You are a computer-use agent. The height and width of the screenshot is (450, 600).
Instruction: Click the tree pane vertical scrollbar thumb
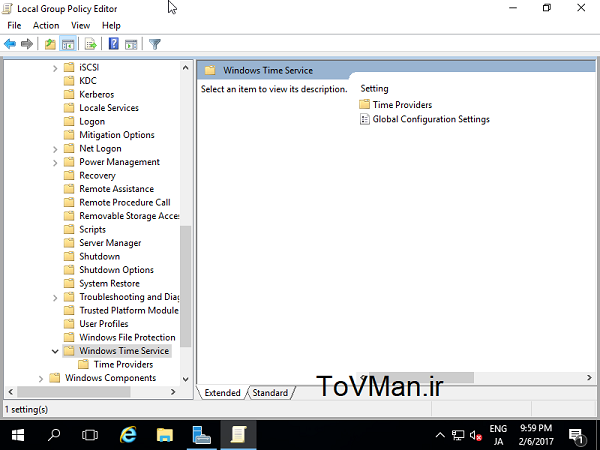tap(186, 286)
